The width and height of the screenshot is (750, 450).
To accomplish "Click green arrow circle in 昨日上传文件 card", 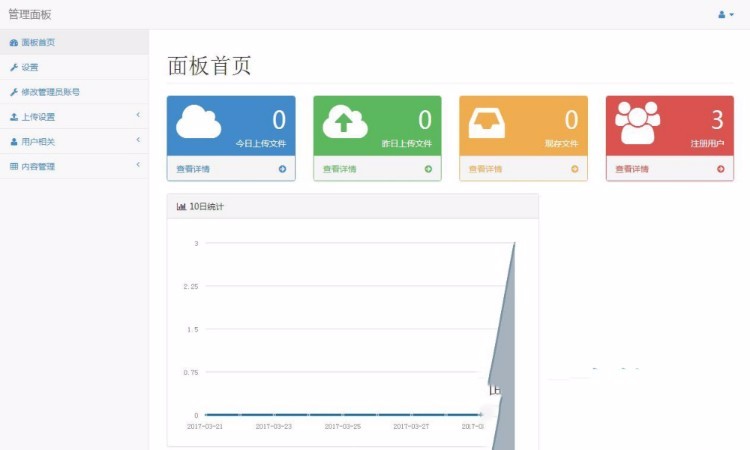I will tap(428, 169).
